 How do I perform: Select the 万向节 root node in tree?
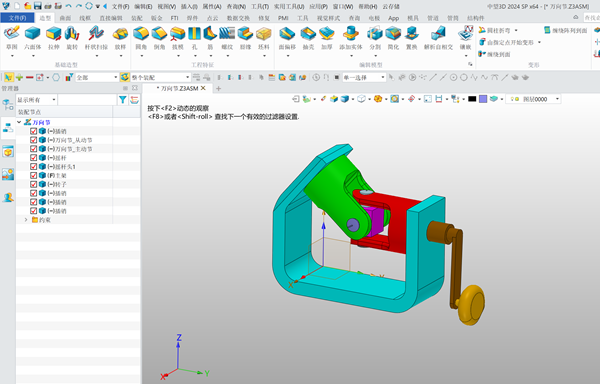[x=41, y=122]
